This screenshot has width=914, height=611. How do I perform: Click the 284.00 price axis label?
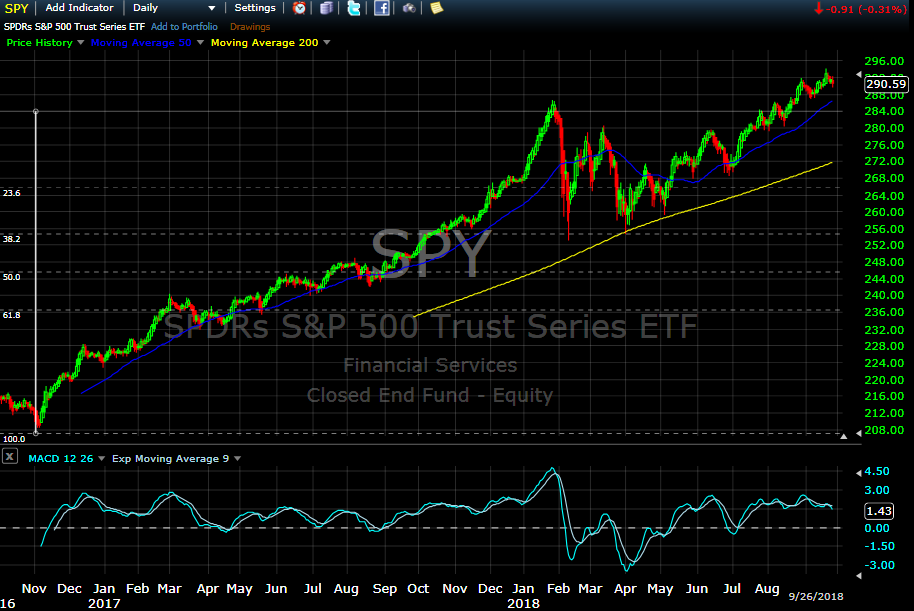pyautogui.click(x=884, y=111)
